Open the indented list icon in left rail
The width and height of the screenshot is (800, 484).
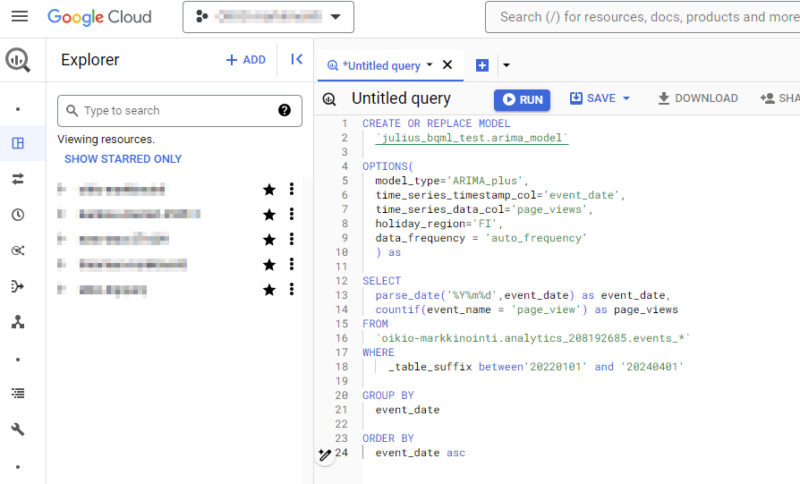(x=18, y=393)
